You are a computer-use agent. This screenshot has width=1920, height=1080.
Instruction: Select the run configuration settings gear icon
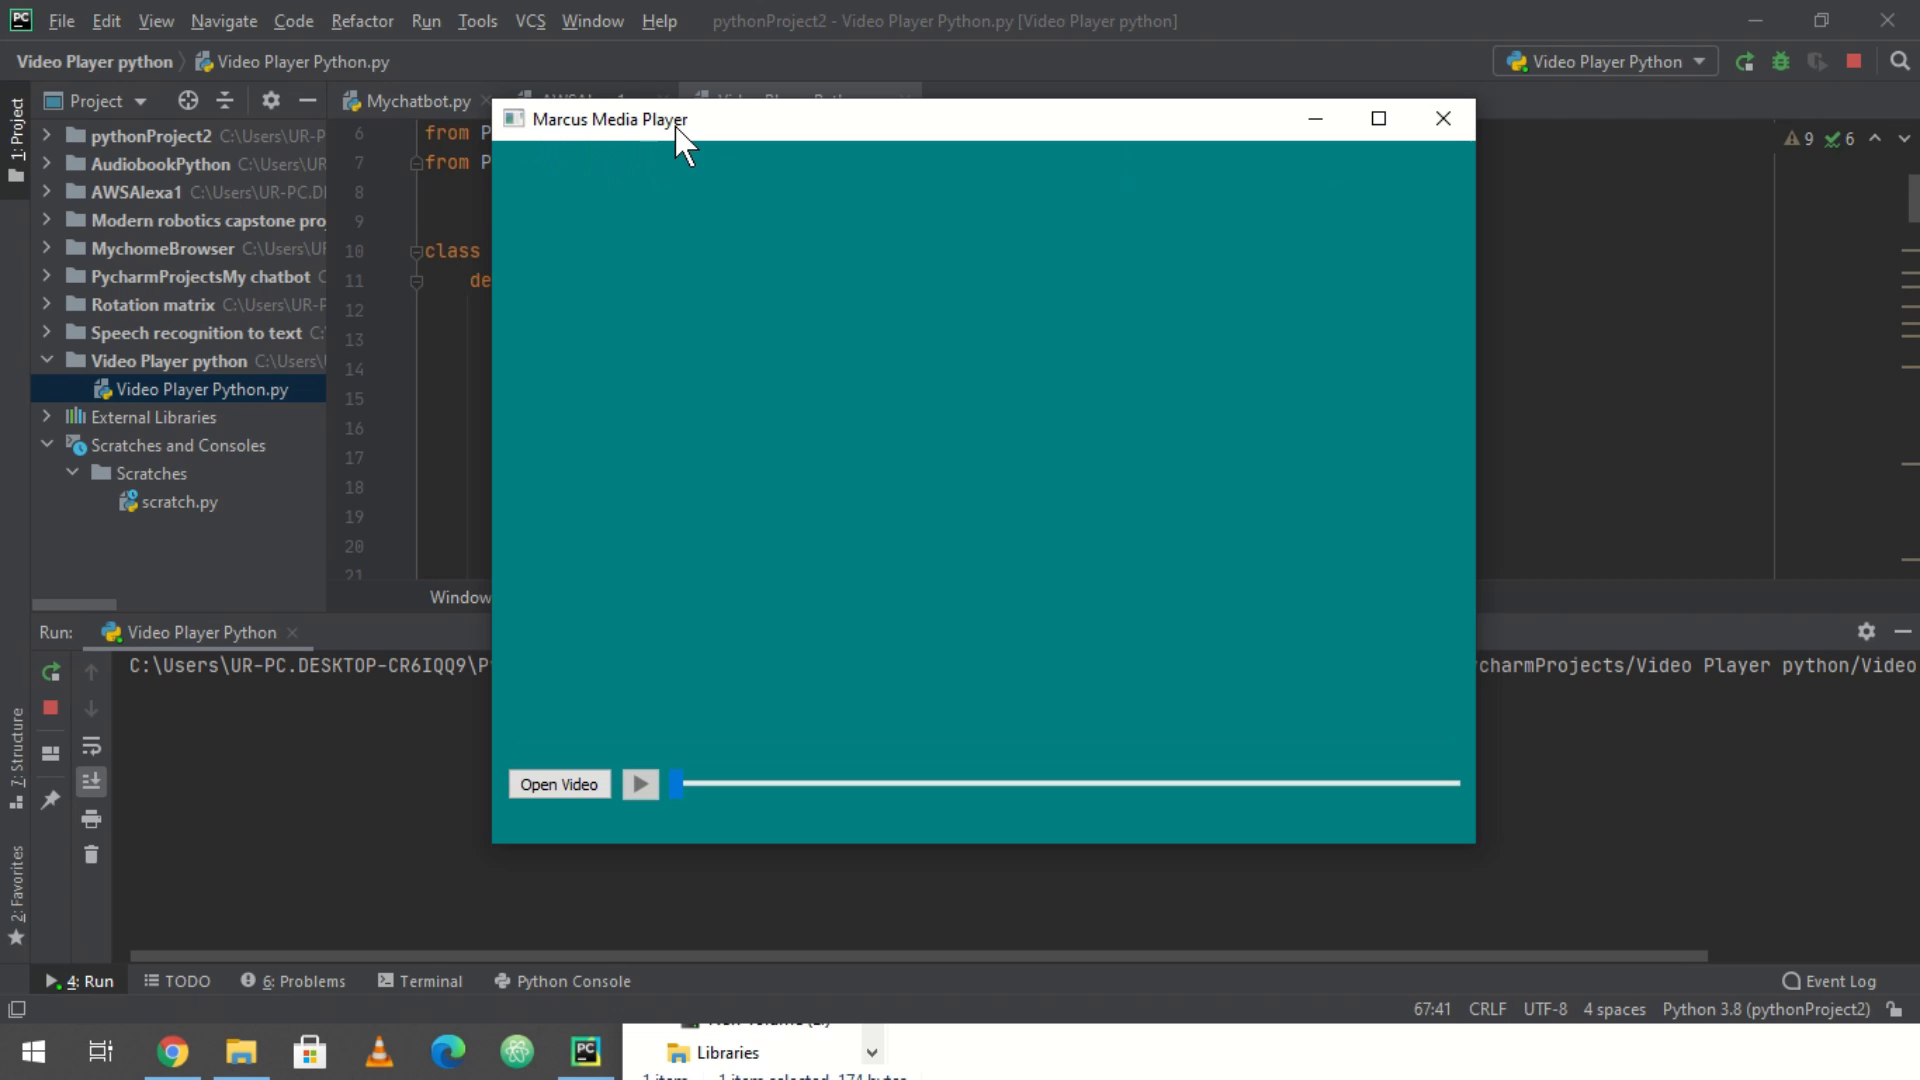point(1866,631)
